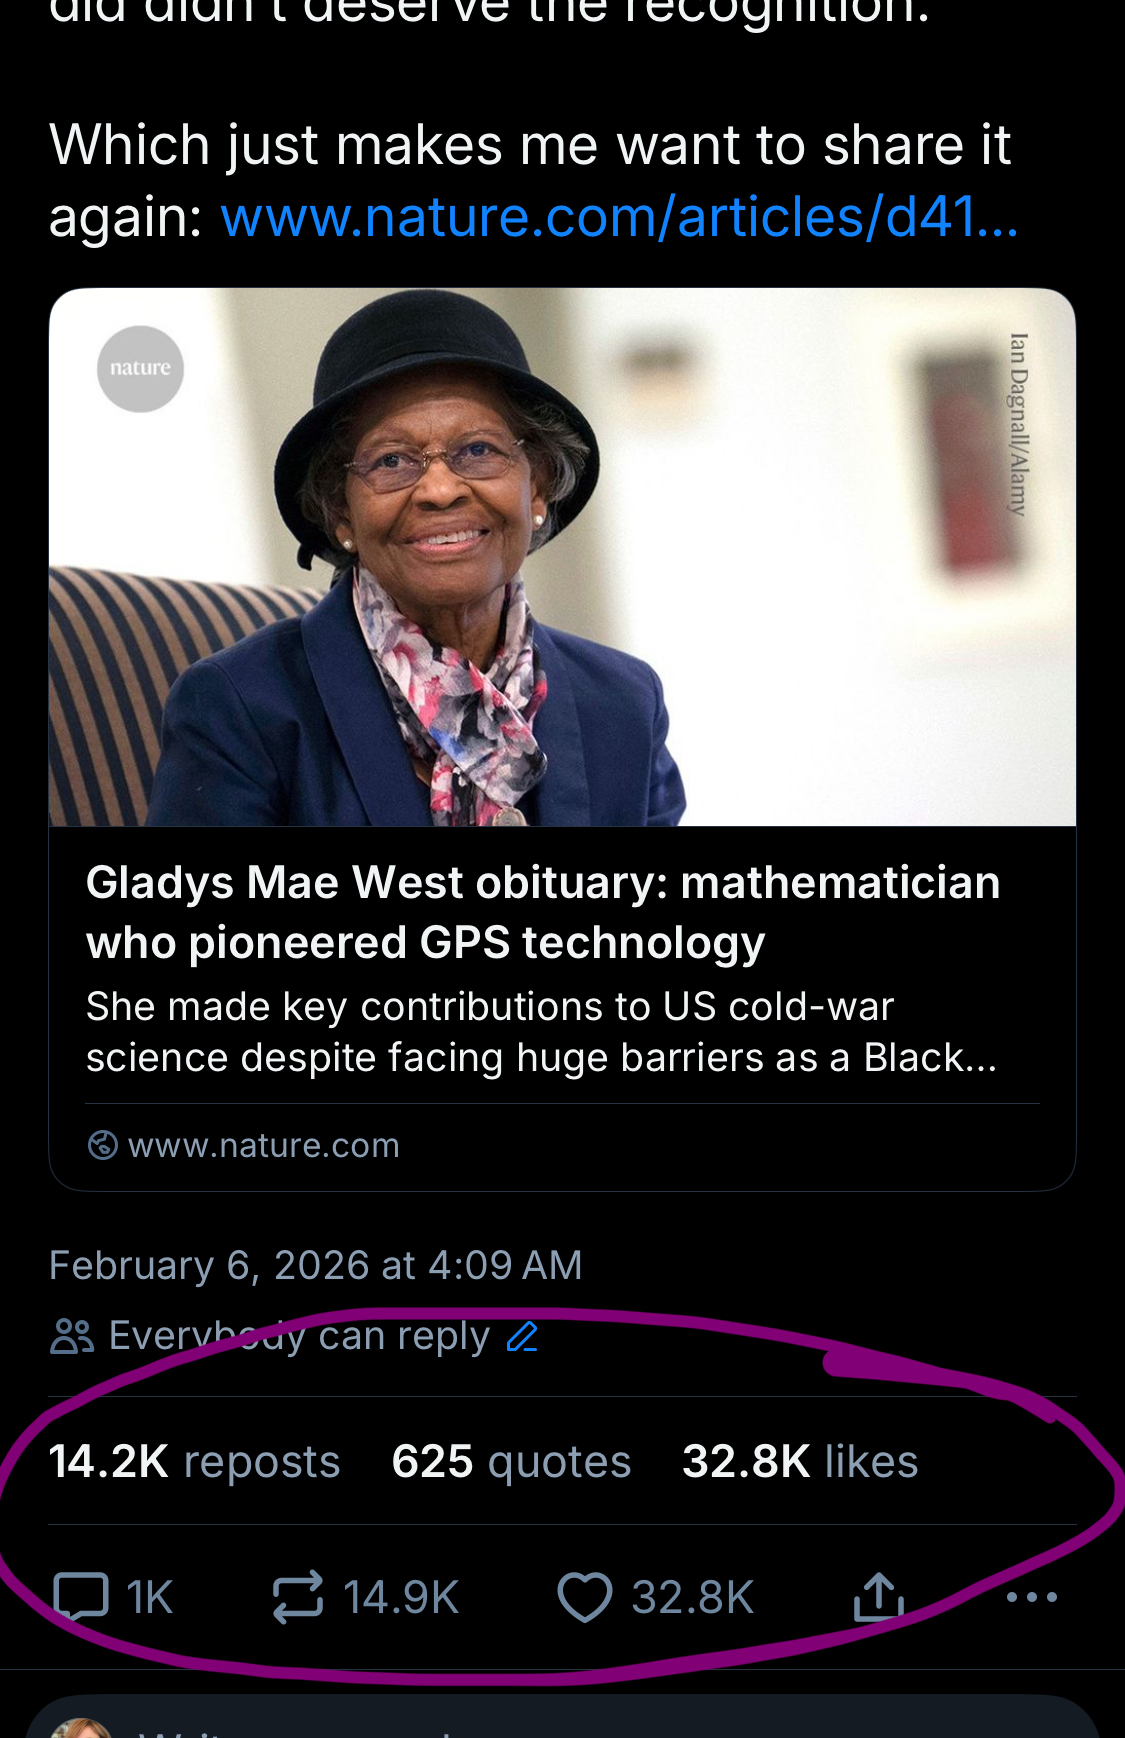Click the Gladys Mae West obituary headline
This screenshot has width=1125, height=1738.
coord(543,912)
